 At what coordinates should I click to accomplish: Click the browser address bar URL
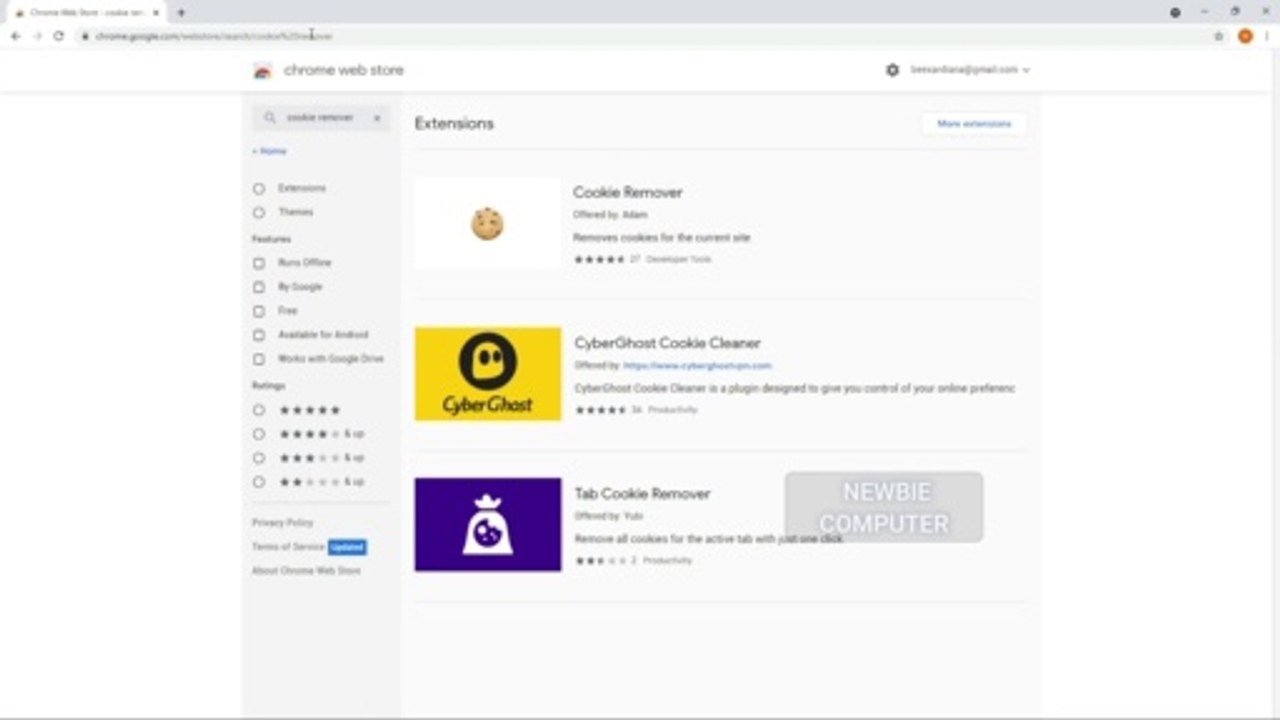click(x=214, y=36)
